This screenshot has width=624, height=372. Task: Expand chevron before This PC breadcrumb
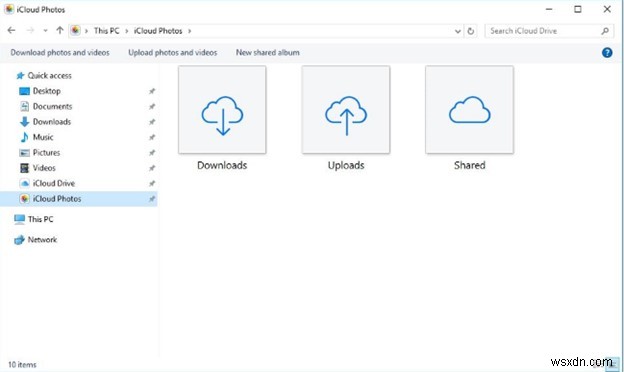[86, 31]
